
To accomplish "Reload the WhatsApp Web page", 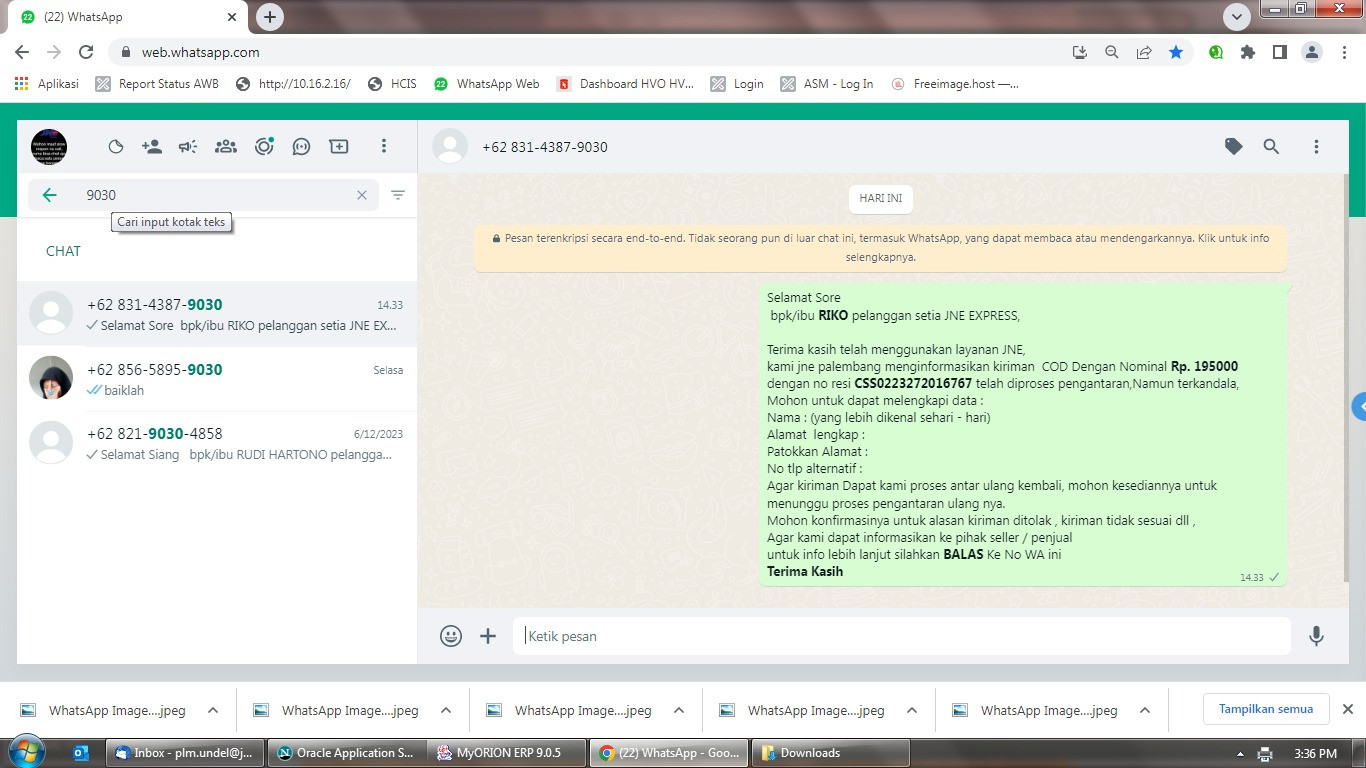I will [86, 52].
